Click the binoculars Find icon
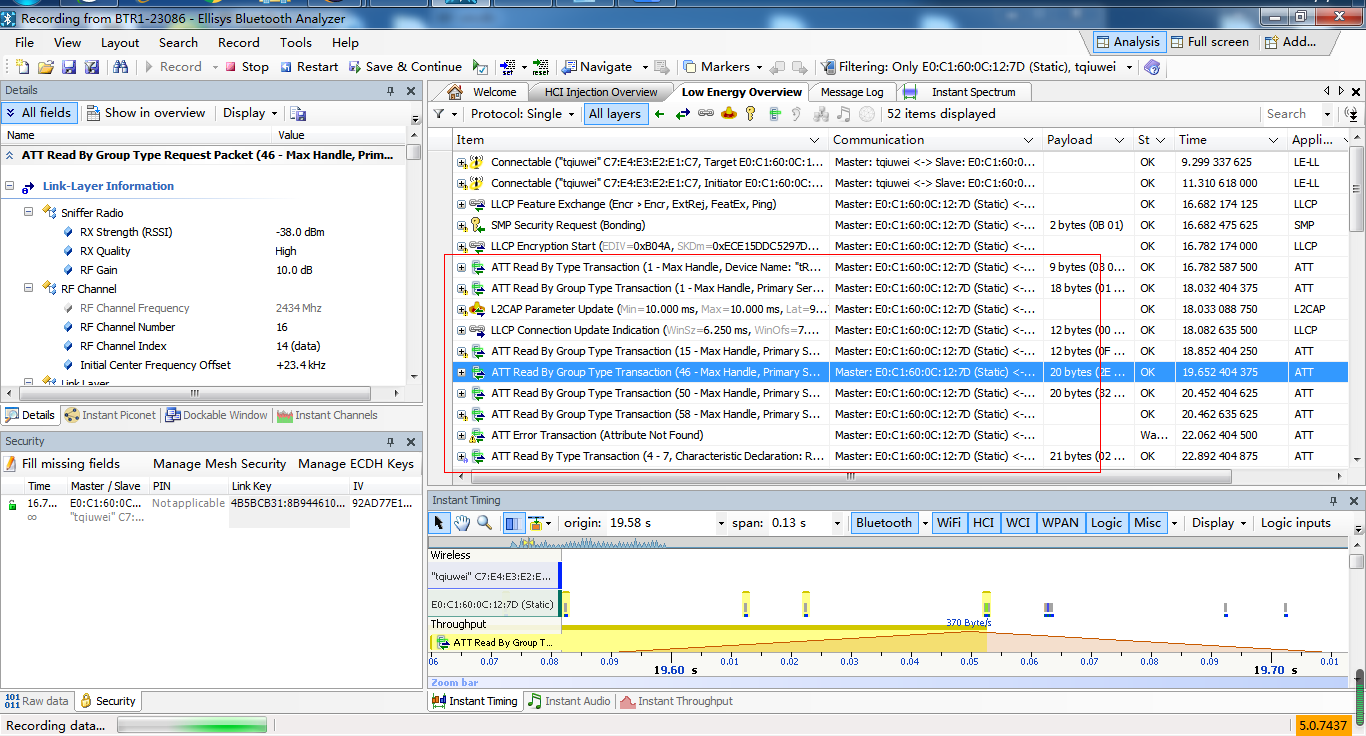 coord(121,67)
